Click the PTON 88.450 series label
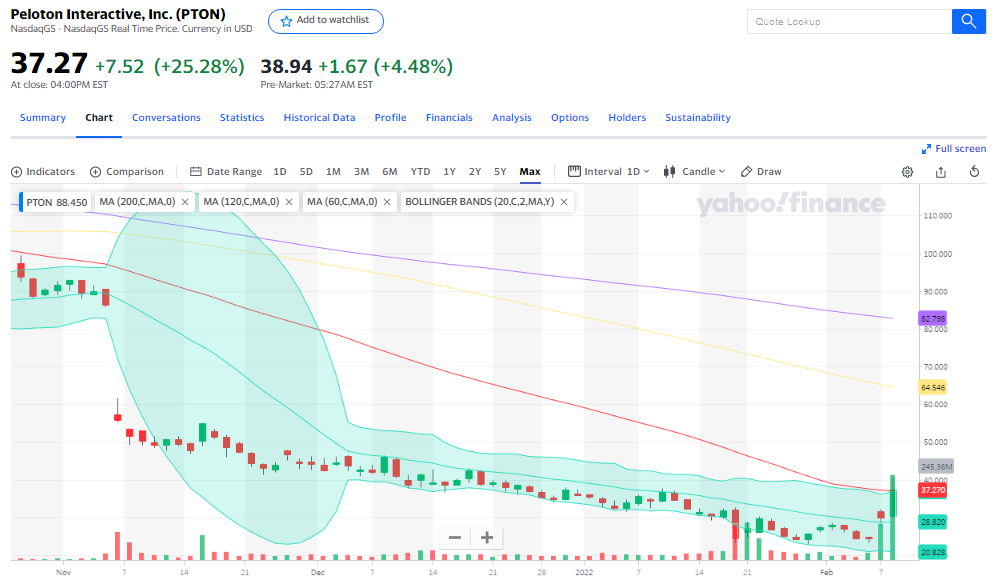The width and height of the screenshot is (995, 585). pos(55,202)
